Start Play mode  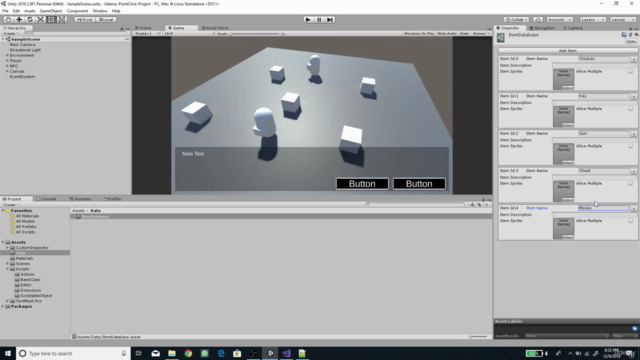coord(308,20)
